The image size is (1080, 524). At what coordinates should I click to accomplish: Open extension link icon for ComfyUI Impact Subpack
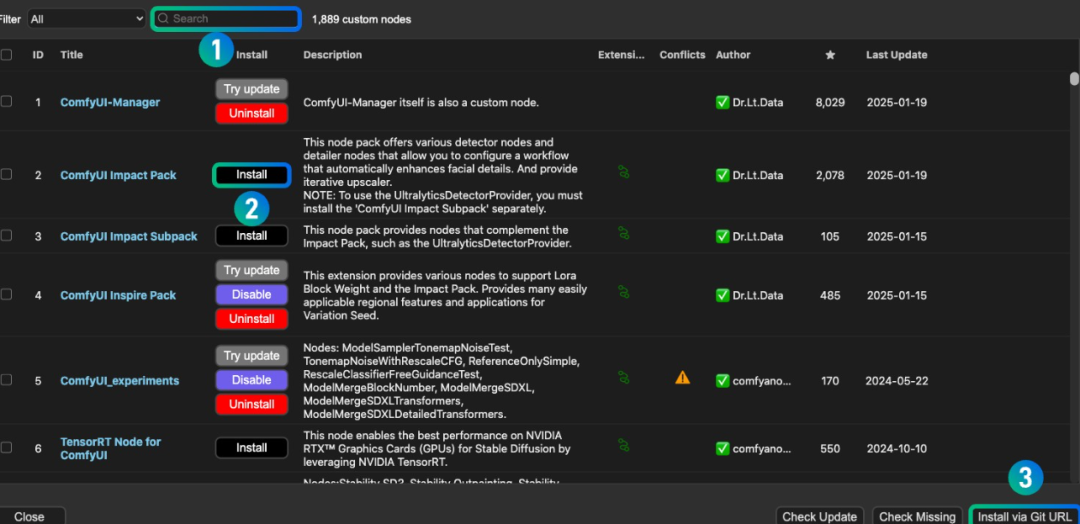tap(624, 234)
